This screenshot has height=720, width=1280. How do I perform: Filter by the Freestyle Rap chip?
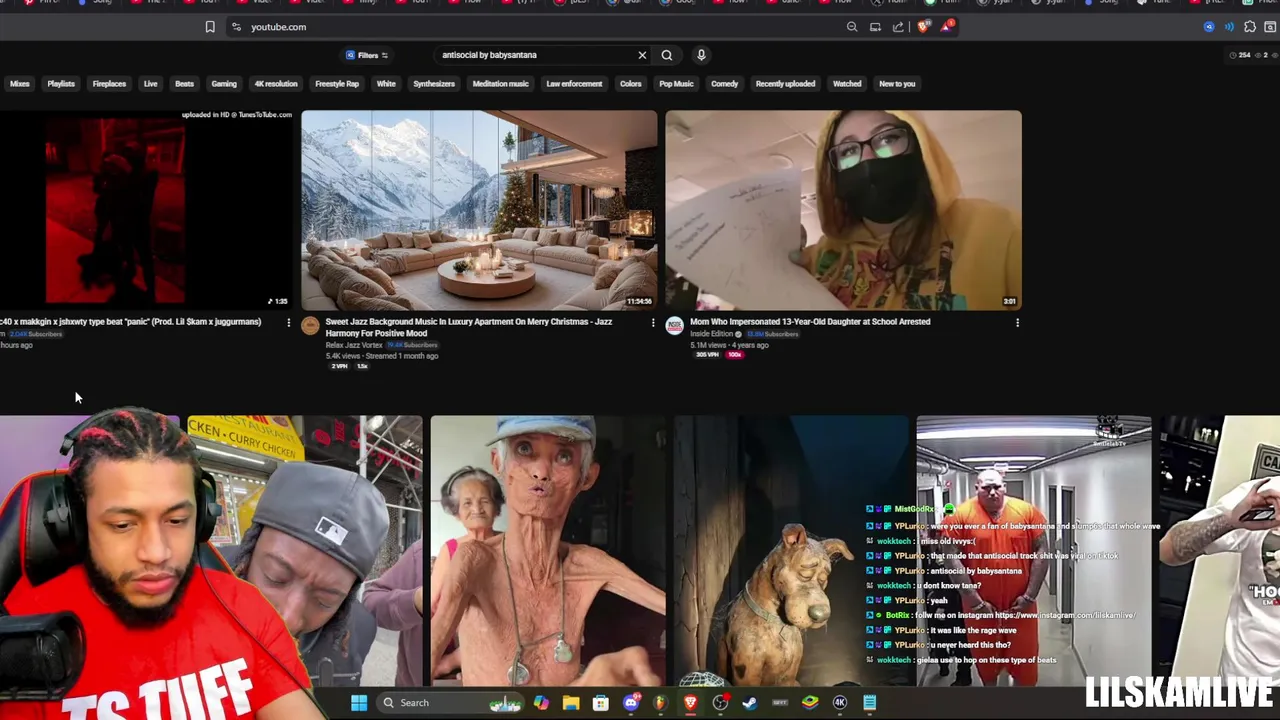click(337, 84)
